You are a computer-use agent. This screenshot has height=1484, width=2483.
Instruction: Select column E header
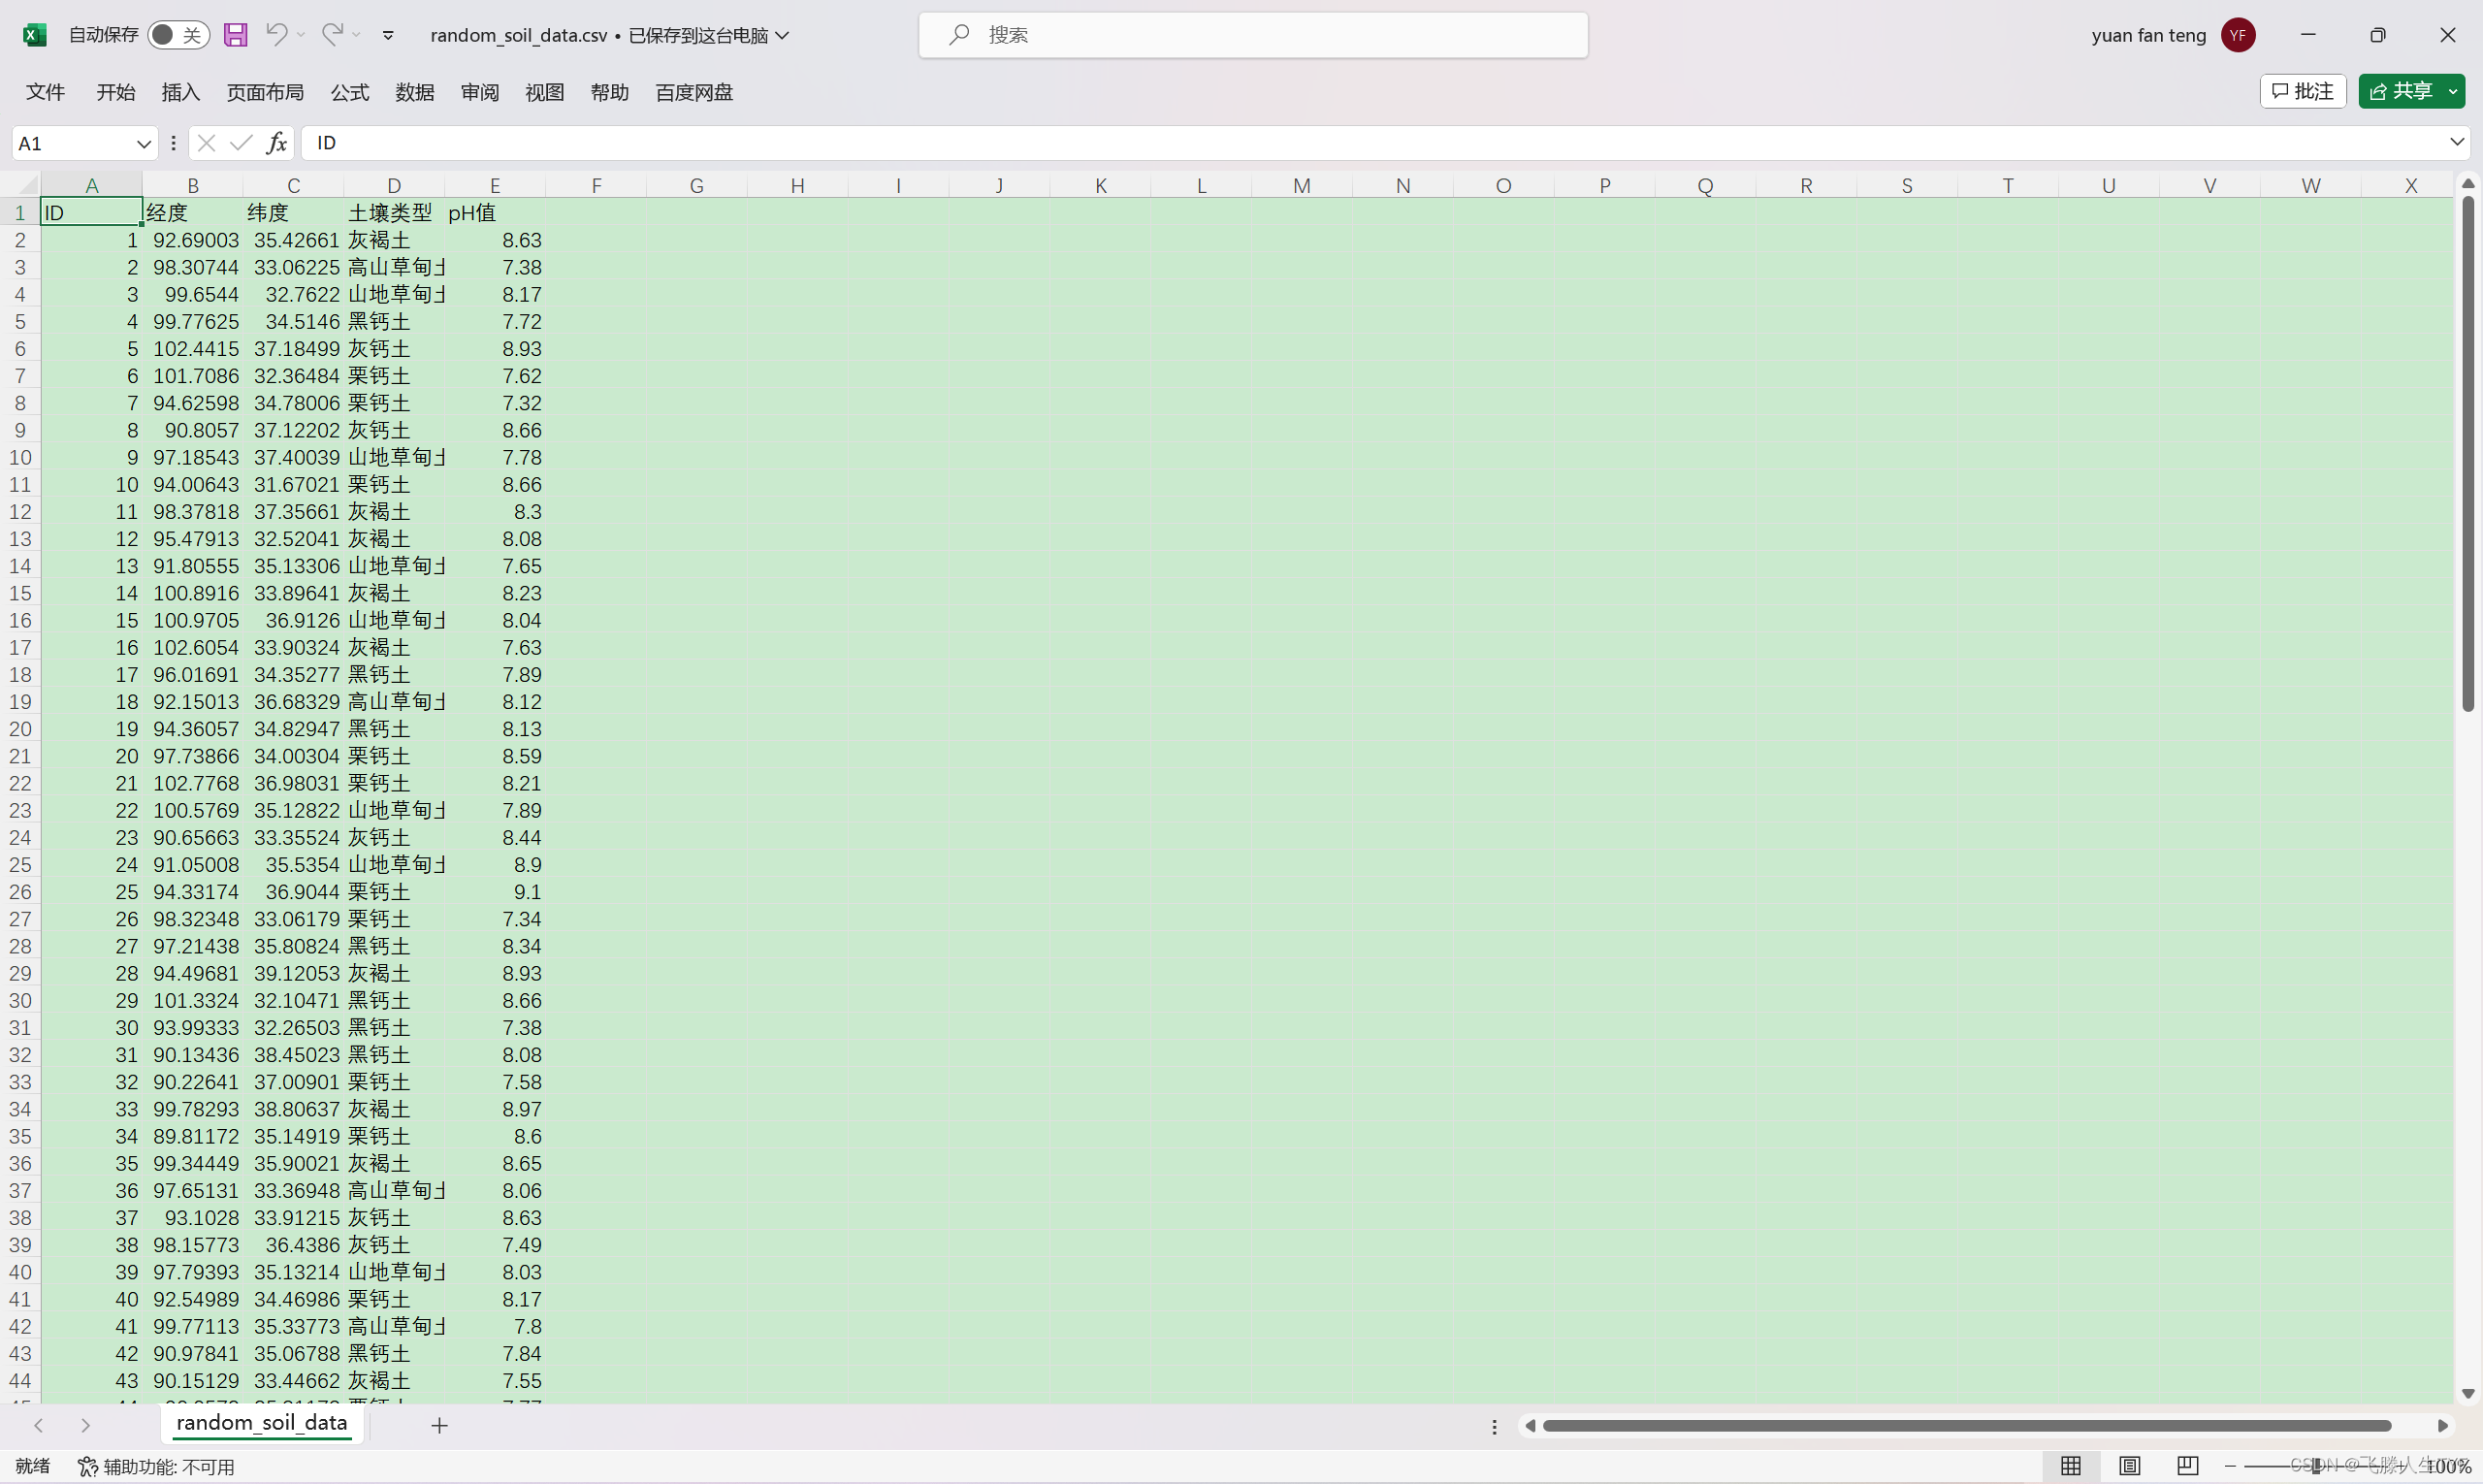click(x=495, y=185)
